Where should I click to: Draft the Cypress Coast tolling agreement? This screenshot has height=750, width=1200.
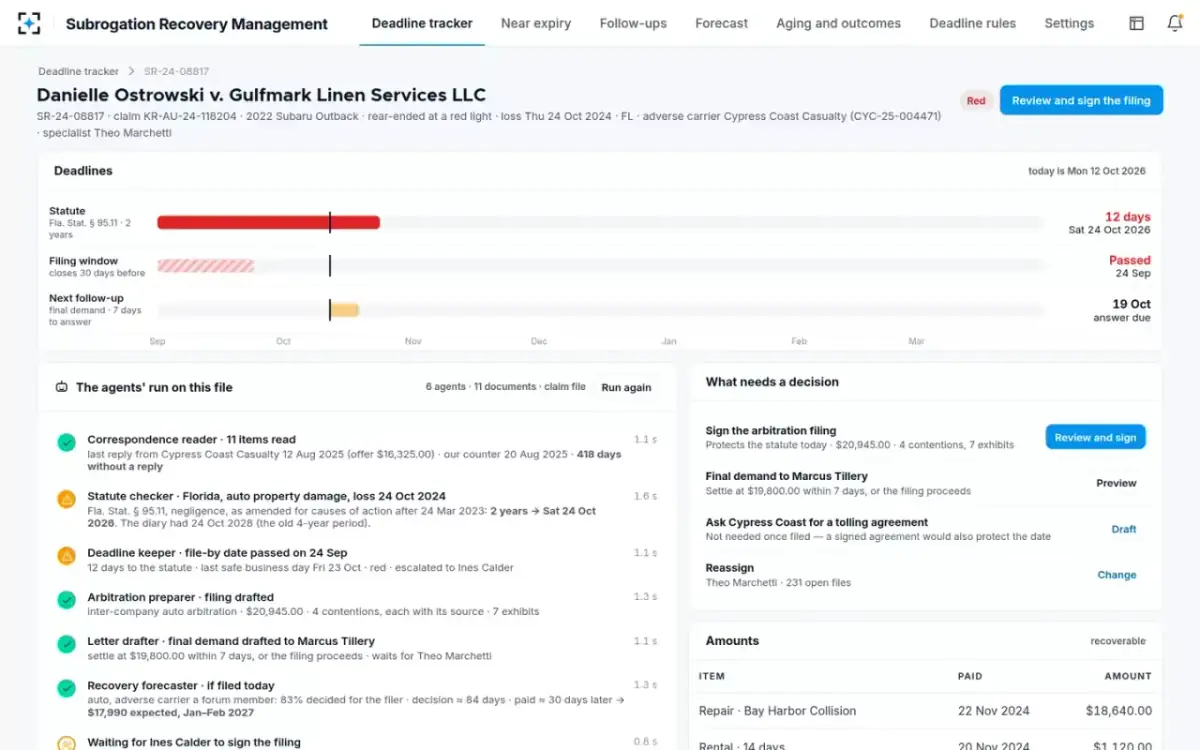(1124, 529)
